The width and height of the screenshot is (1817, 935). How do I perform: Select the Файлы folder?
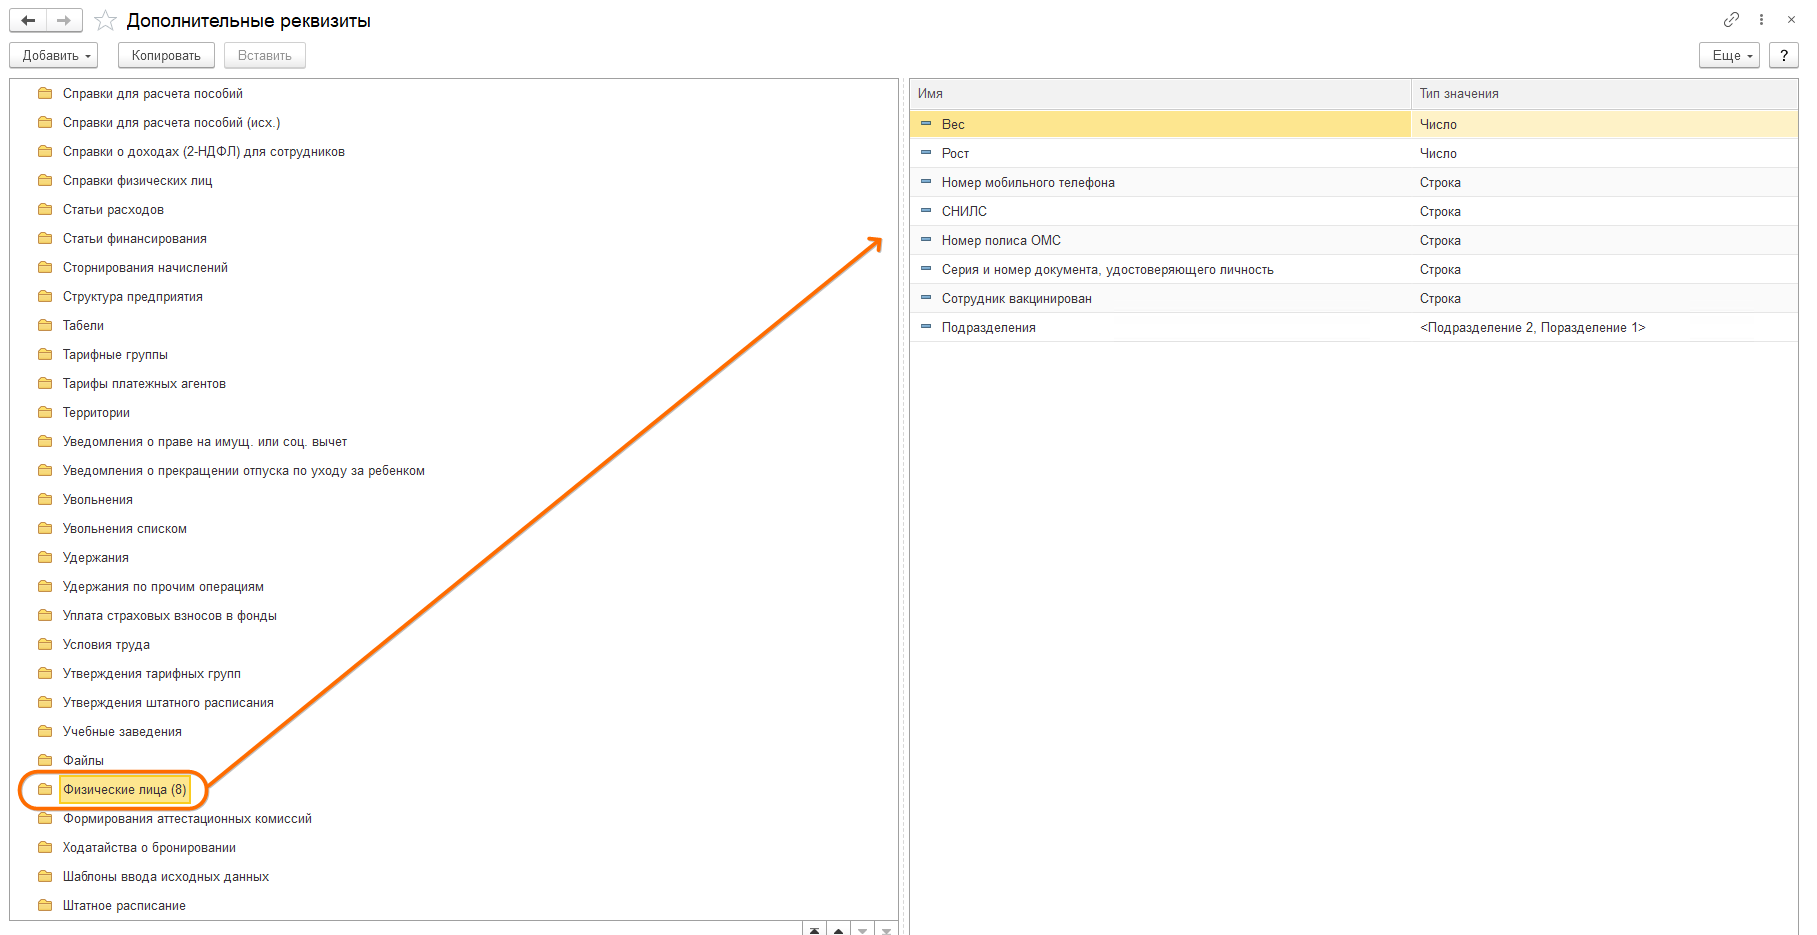[83, 760]
